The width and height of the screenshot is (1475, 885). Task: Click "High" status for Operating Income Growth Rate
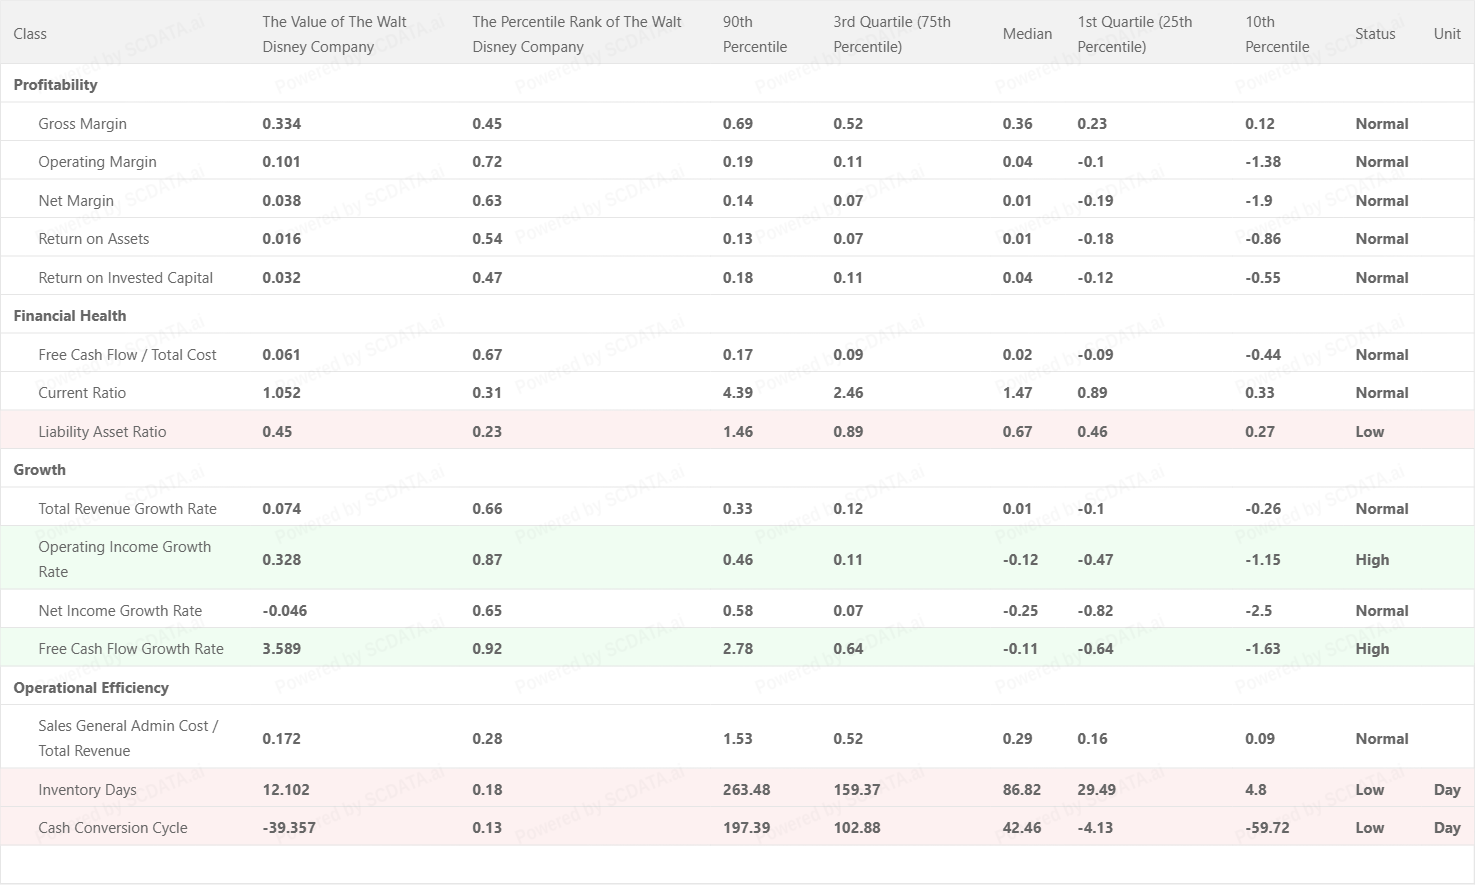click(x=1372, y=560)
